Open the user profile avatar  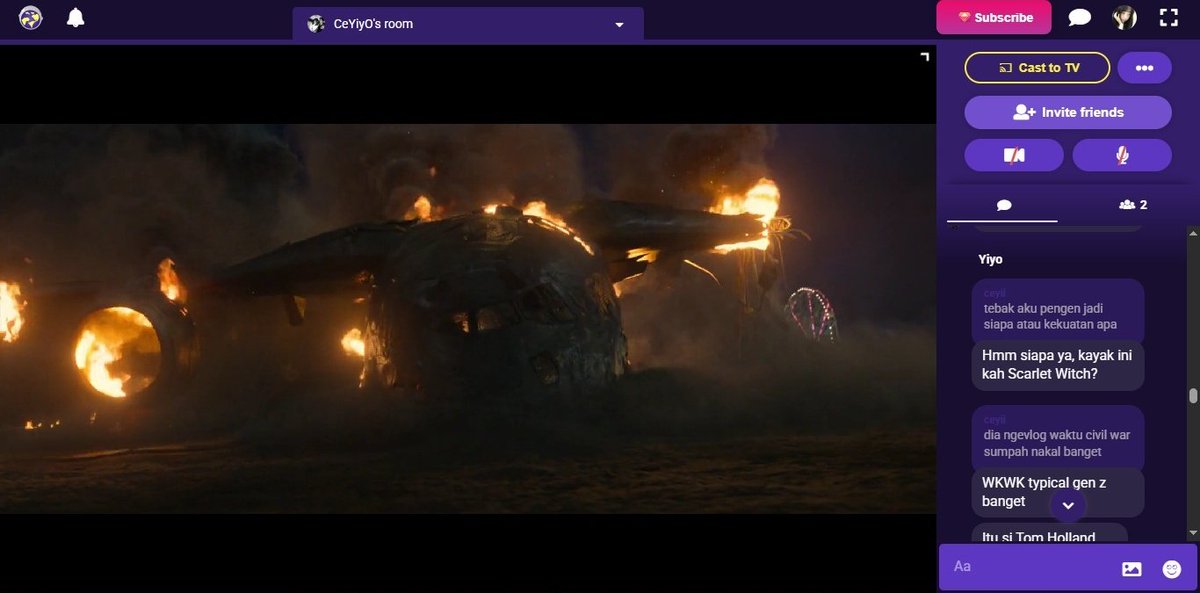(1123, 18)
